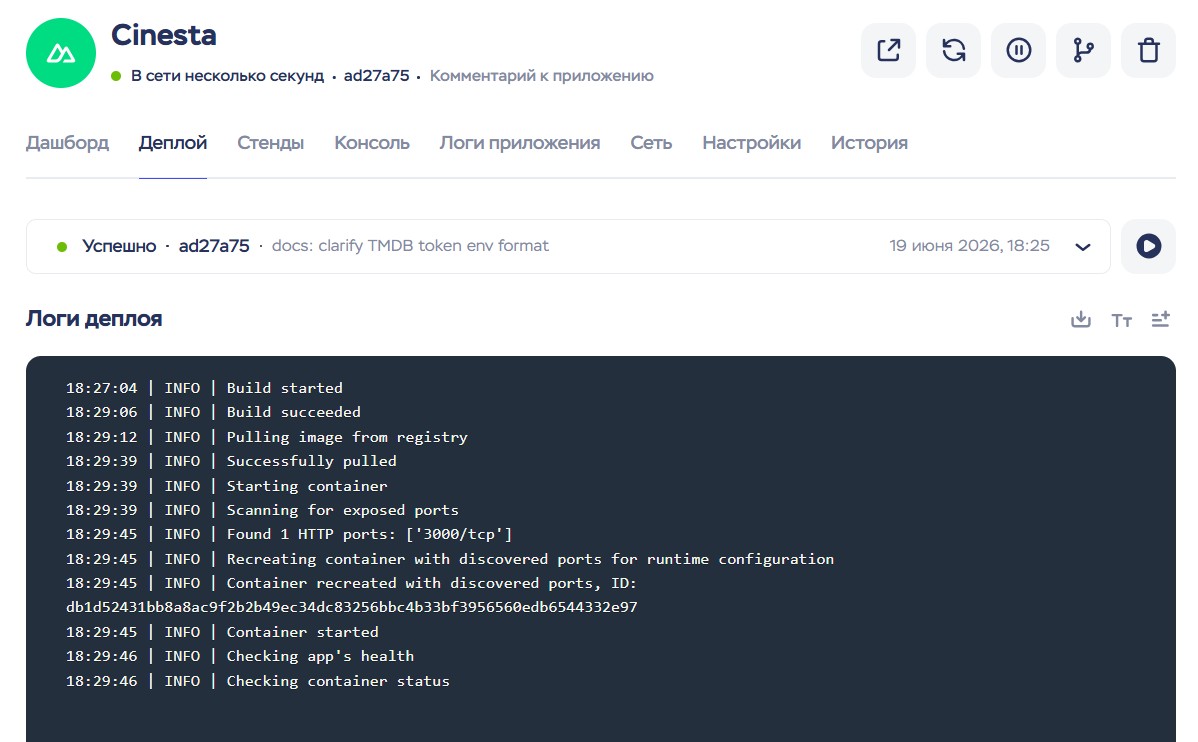Click the log lines settings icon

point(1161,319)
